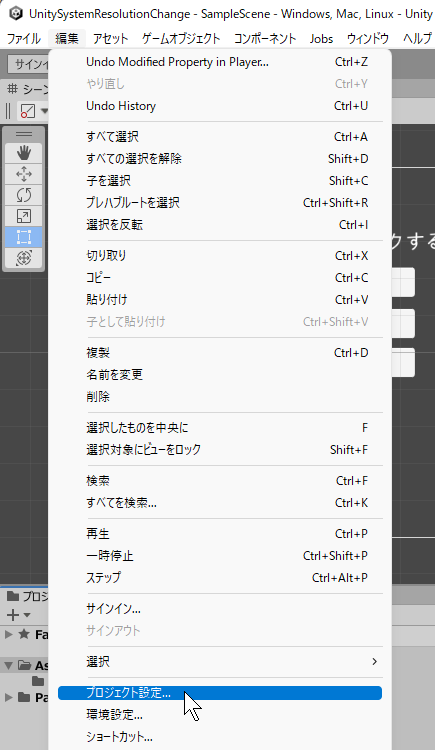
Task: Collapse the Assets folder tree
Action: 9,665
